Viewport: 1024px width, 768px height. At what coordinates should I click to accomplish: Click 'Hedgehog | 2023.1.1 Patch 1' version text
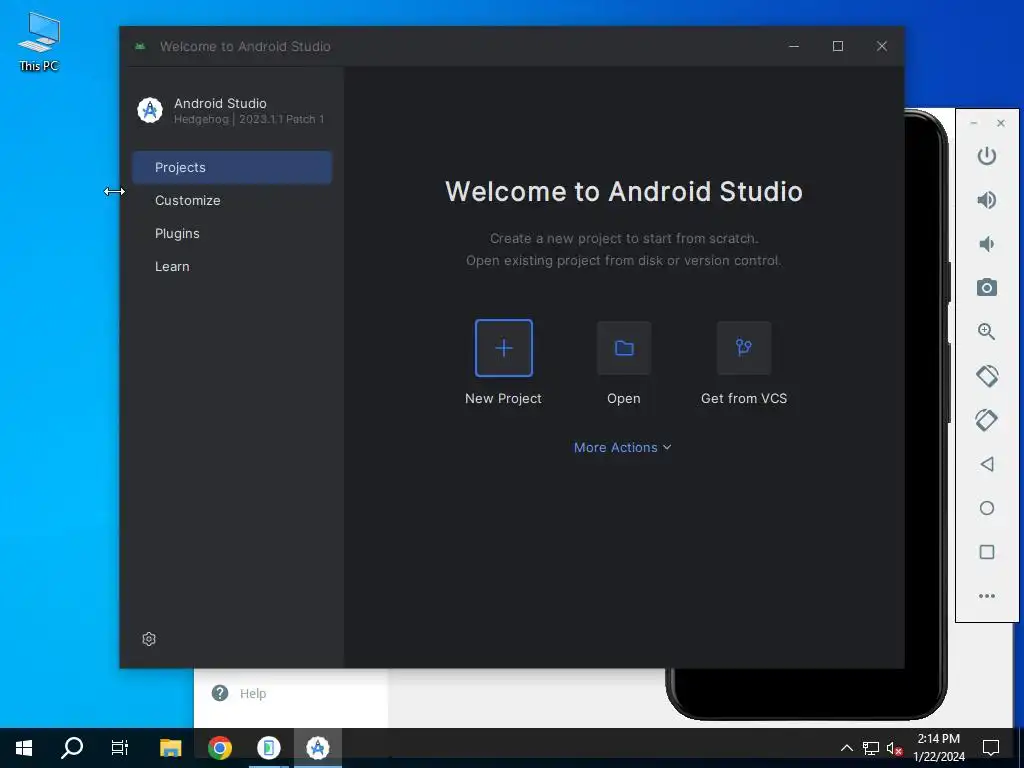click(x=249, y=119)
